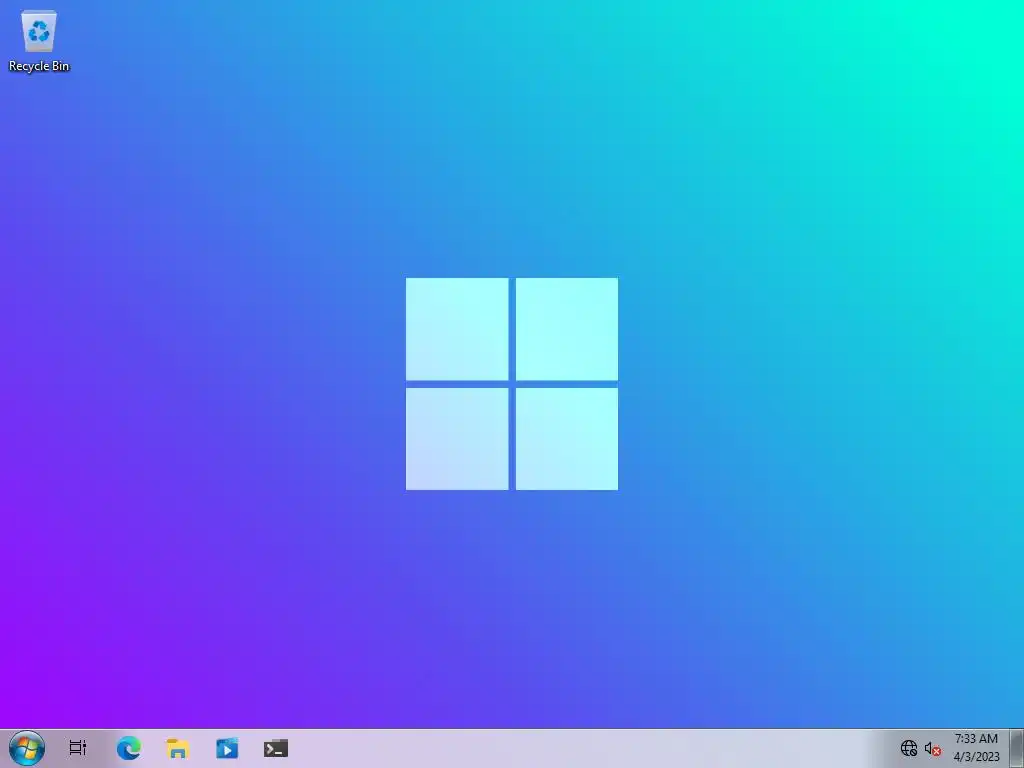Click the network globe tray icon

pos(909,748)
